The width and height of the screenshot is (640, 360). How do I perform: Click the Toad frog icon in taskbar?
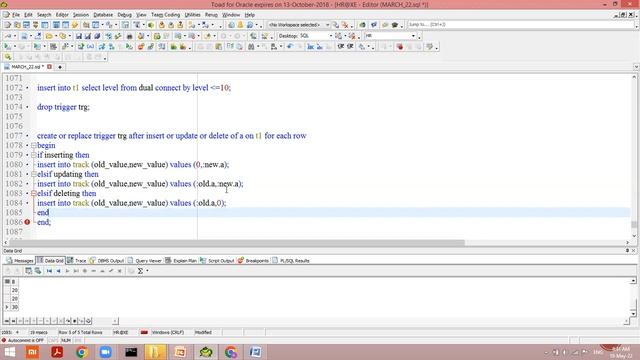pos(206,352)
